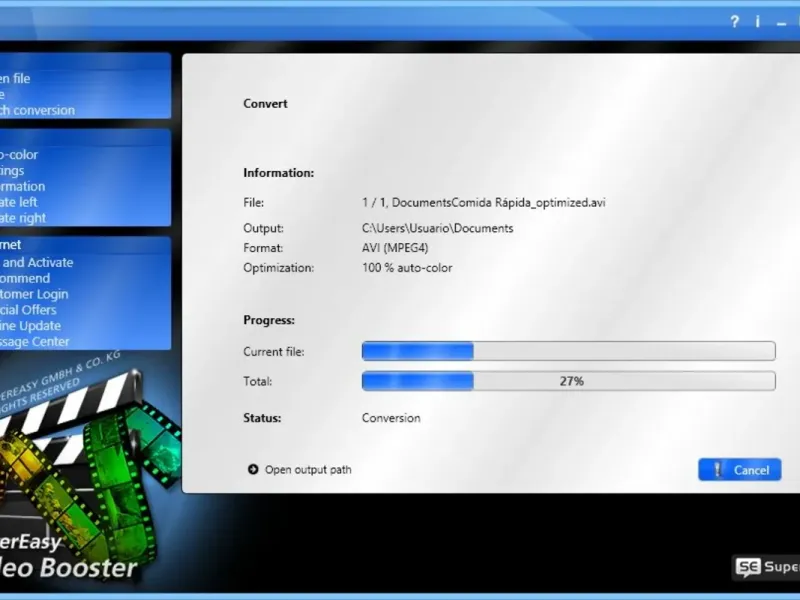The width and height of the screenshot is (800, 600).
Task: Cancel the running conversion
Action: [x=739, y=469]
